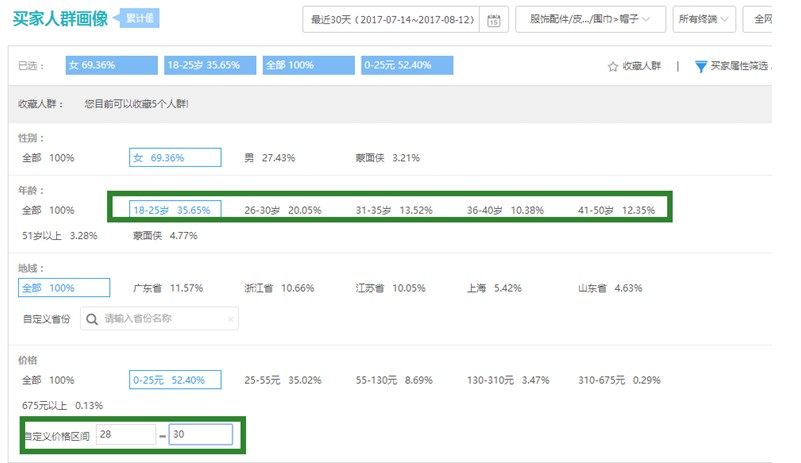Click the custom province name input field
801x463 pixels.
[x=159, y=319]
